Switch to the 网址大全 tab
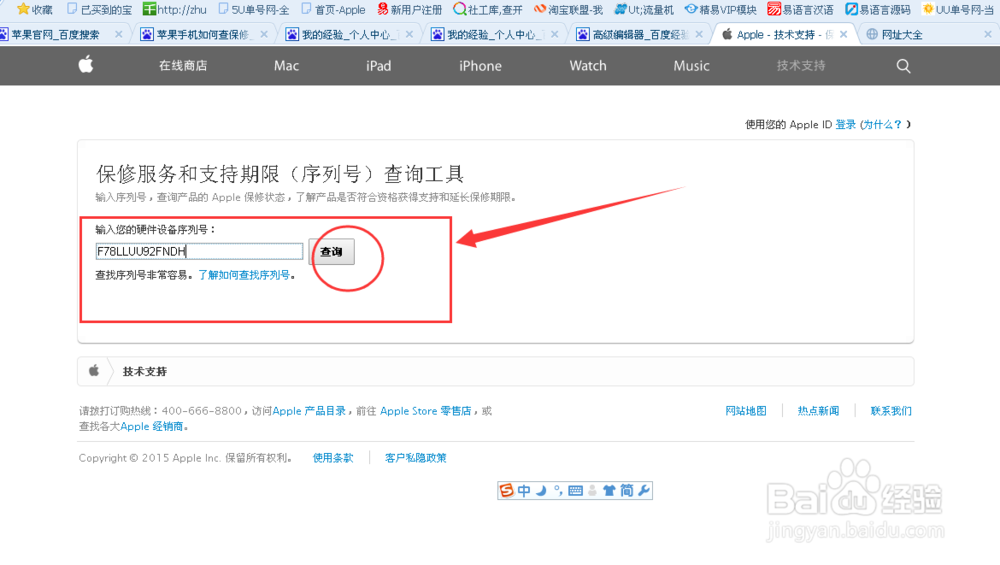This screenshot has height=565, width=1000. (x=901, y=34)
